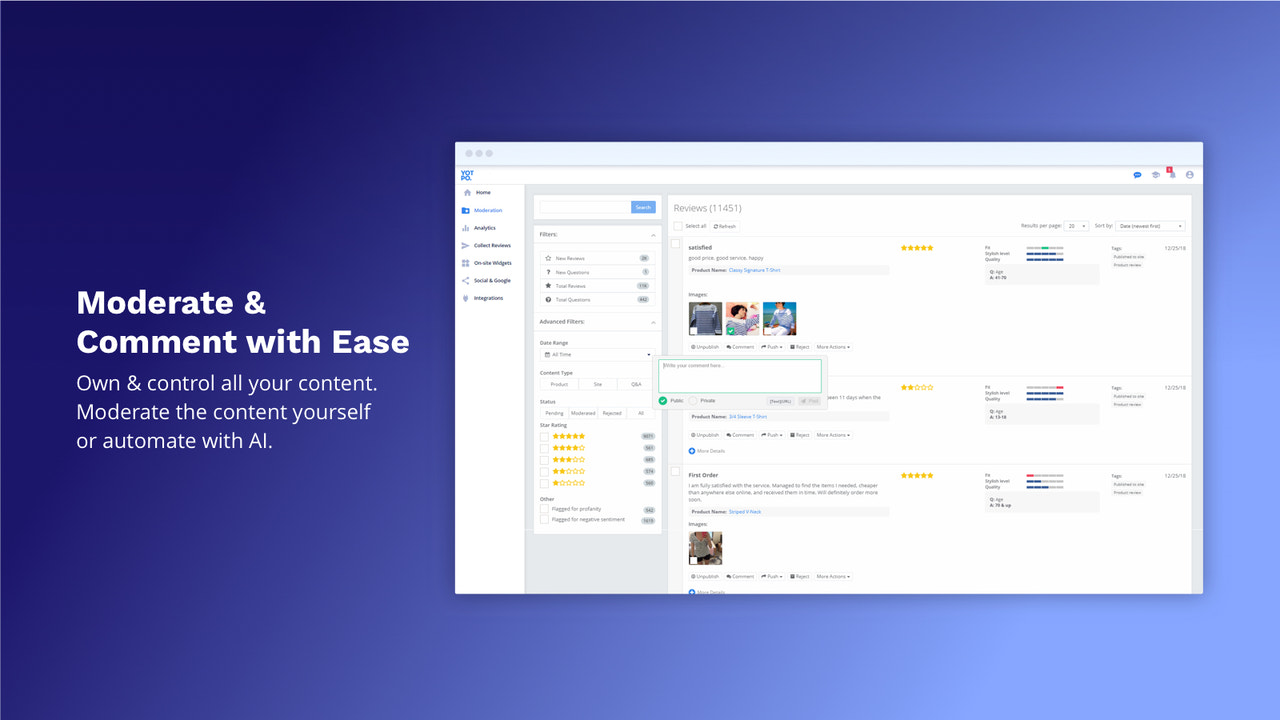The image size is (1280, 720).
Task: Click the [Text](URL) button
Action: (x=780, y=401)
